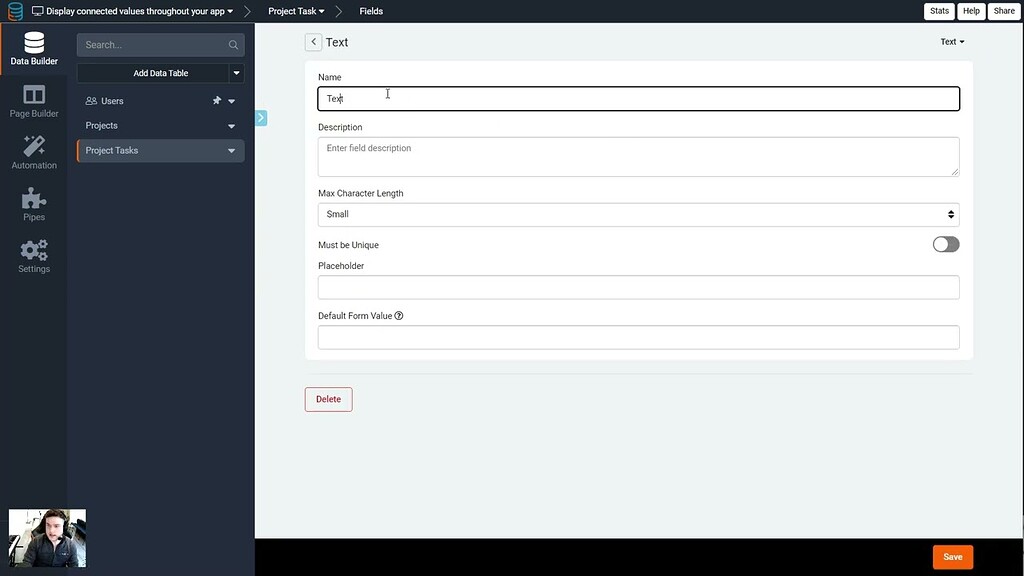This screenshot has height=576, width=1024.
Task: Click the app logo in top-left corner
Action: coord(14,11)
